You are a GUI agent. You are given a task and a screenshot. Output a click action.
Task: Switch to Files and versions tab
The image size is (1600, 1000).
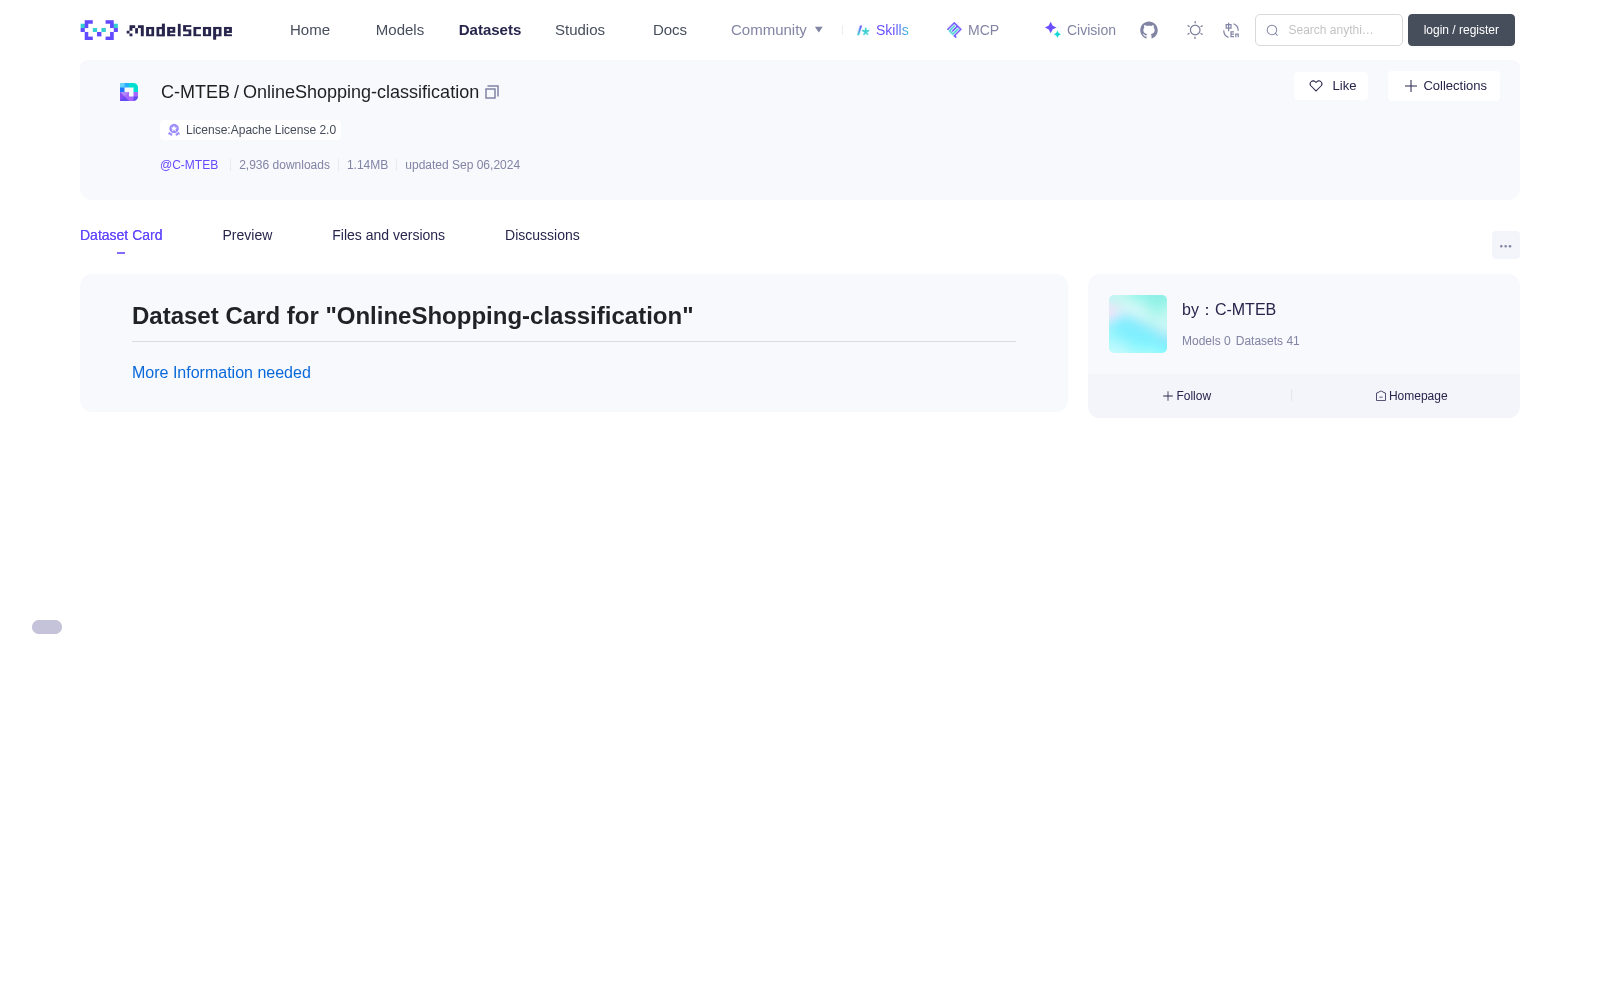(388, 235)
